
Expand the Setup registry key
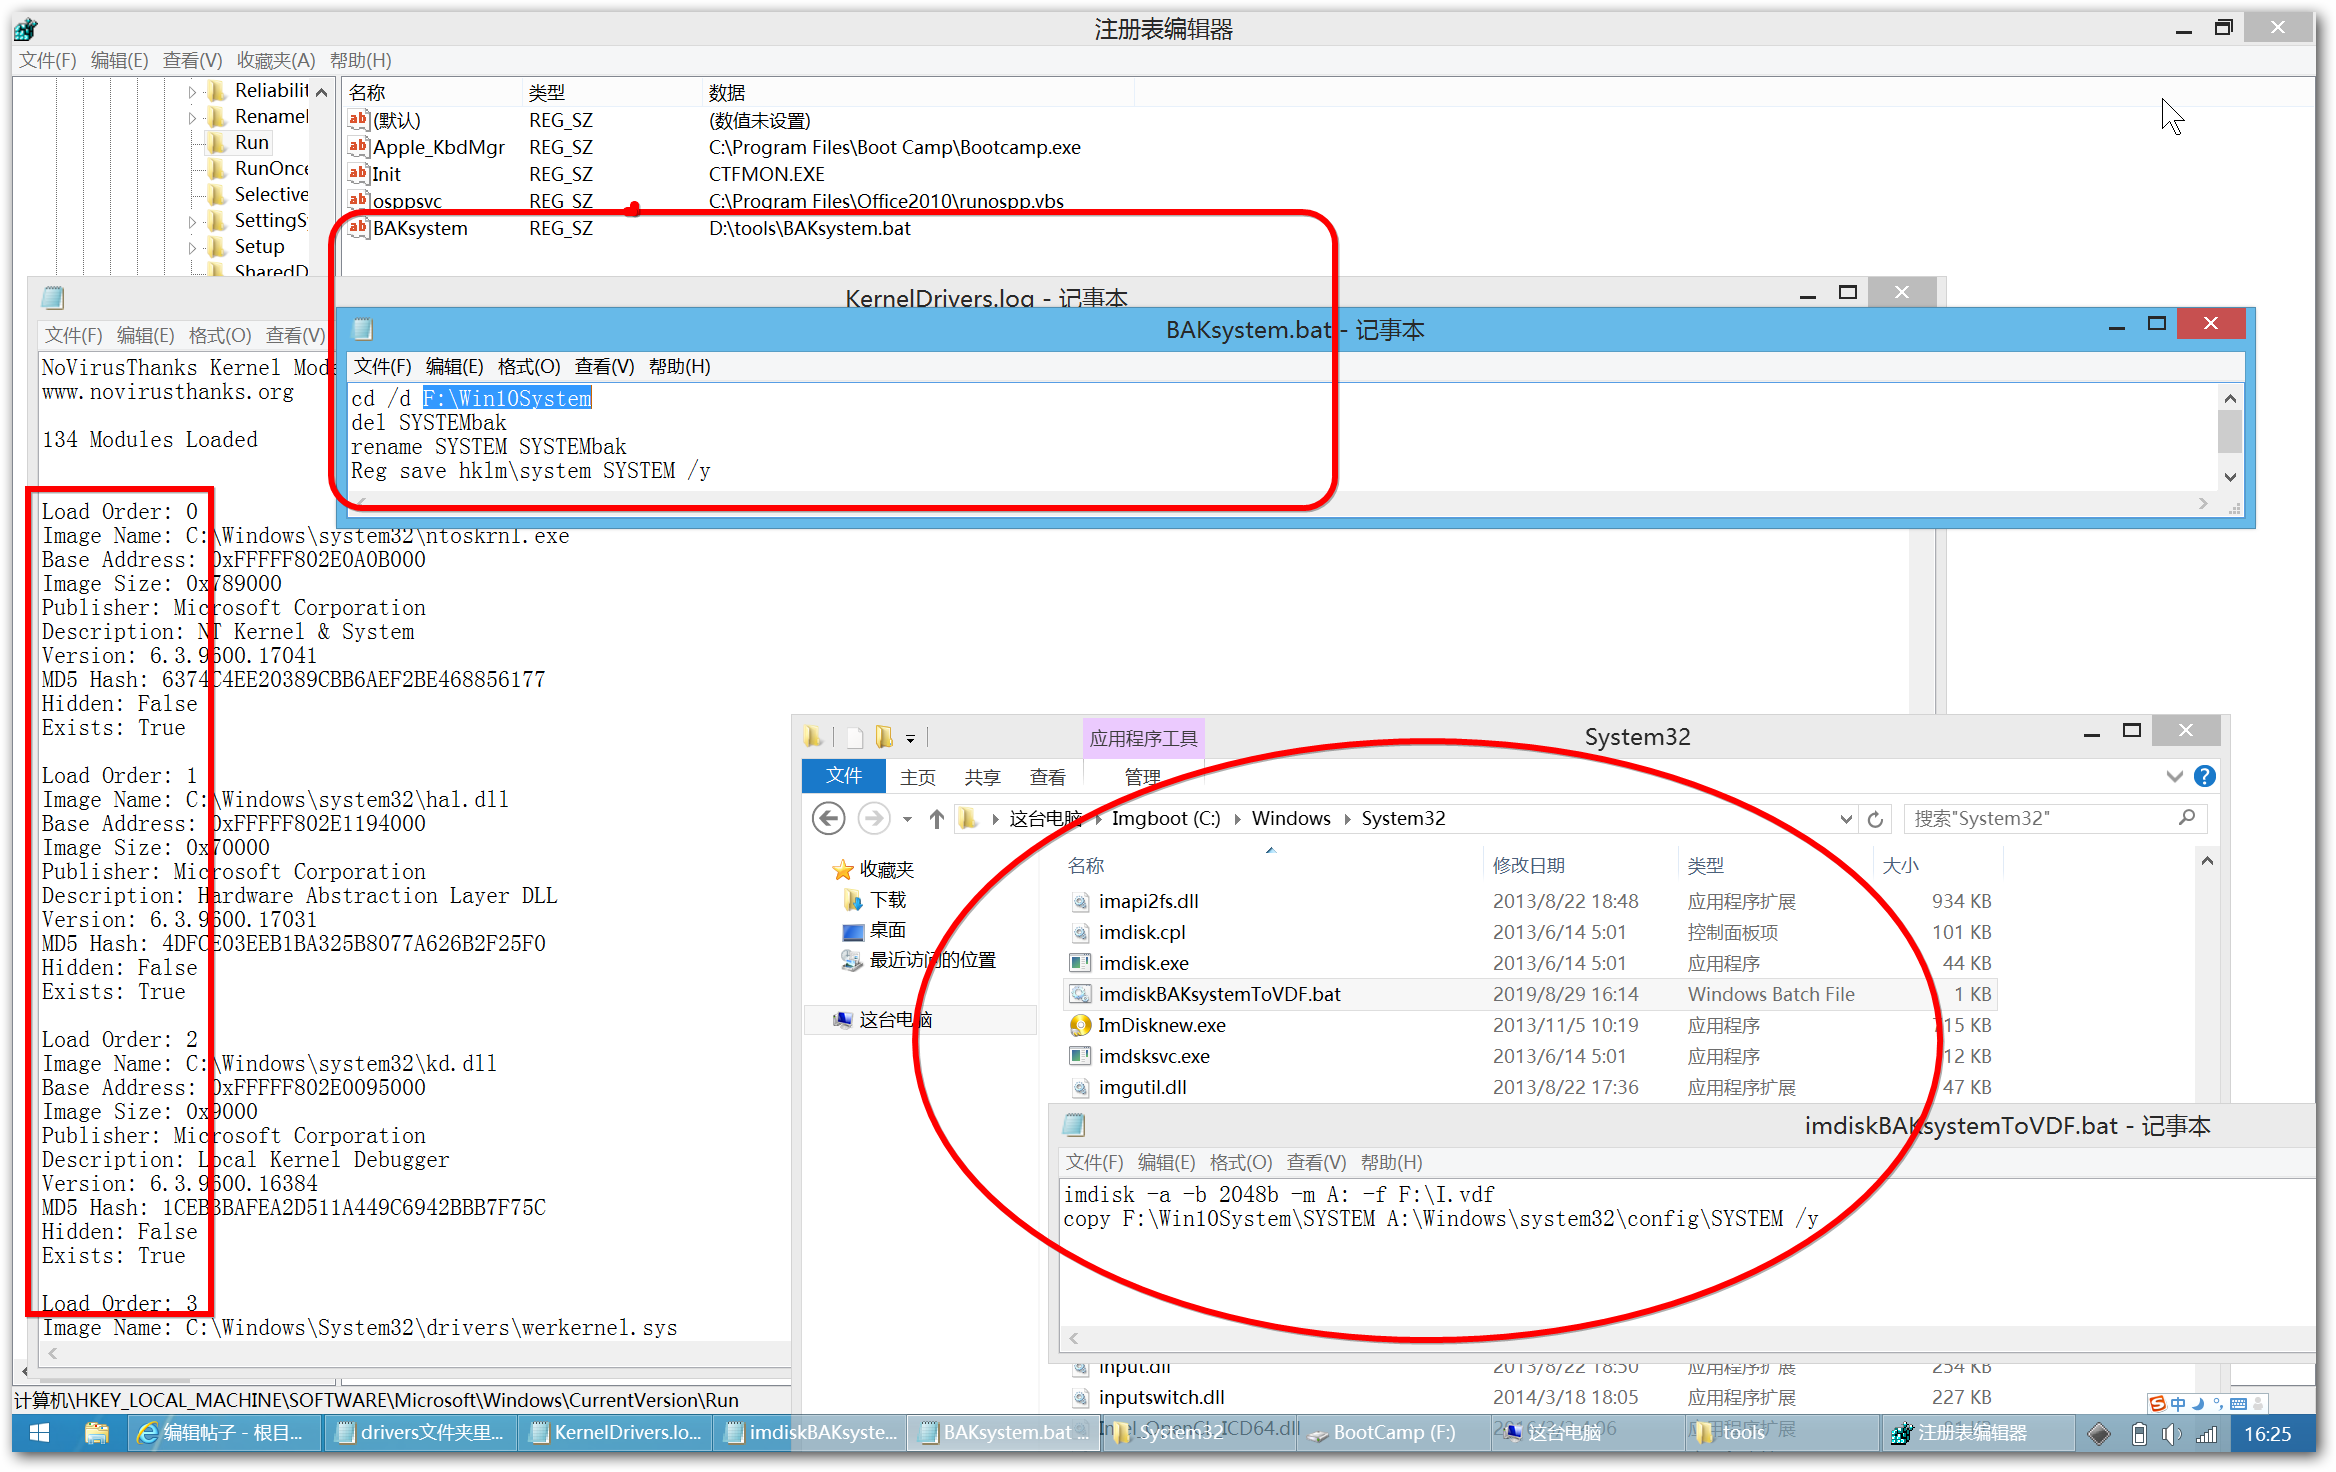point(192,247)
